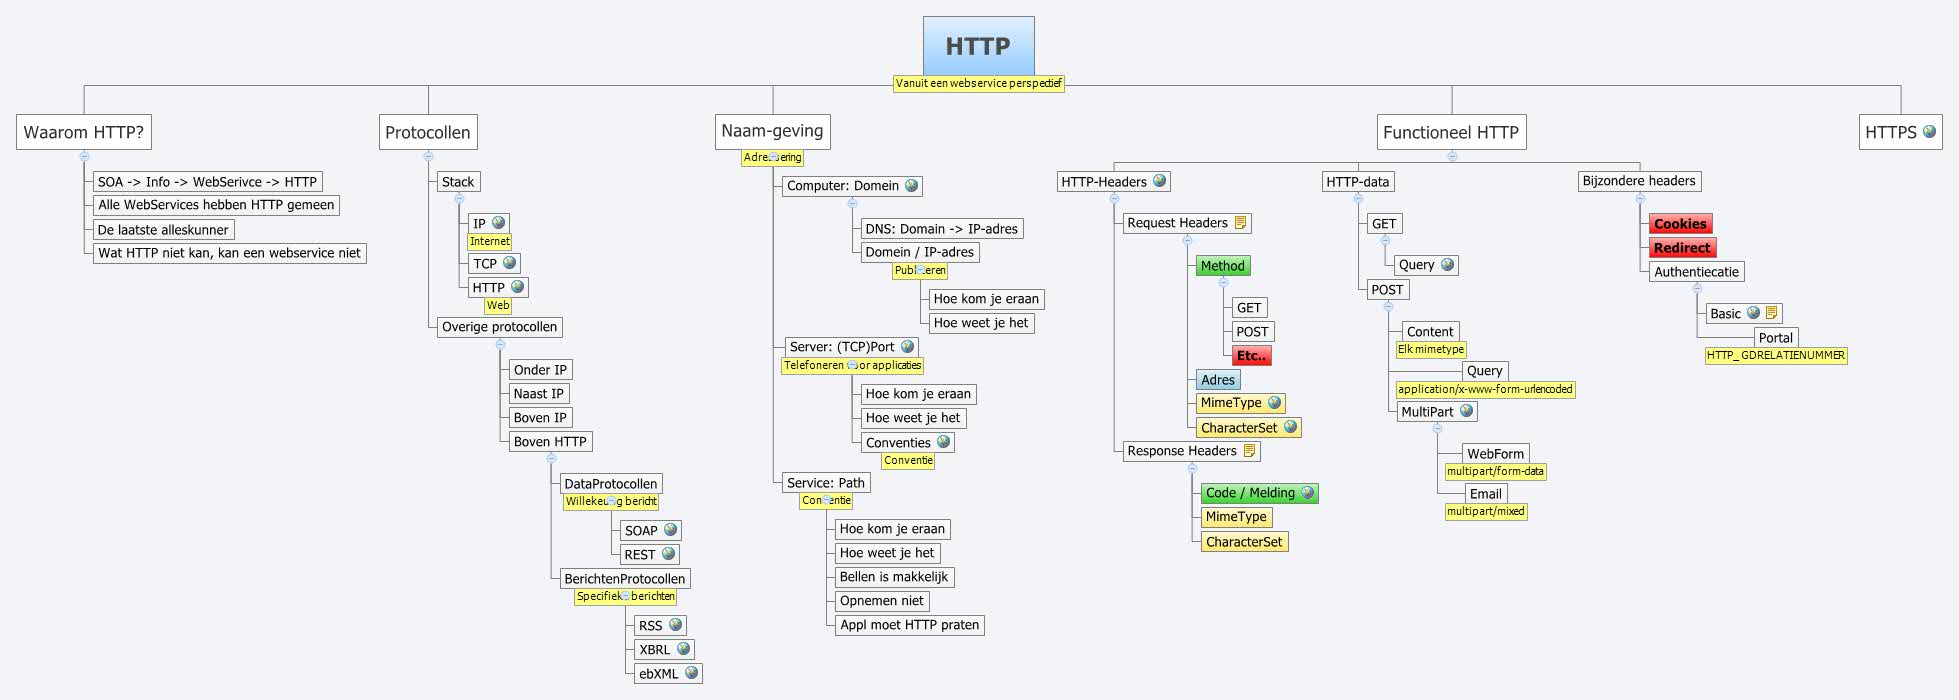The width and height of the screenshot is (1959, 700).
Task: Click the globe icon next to XBRL
Action: [683, 648]
